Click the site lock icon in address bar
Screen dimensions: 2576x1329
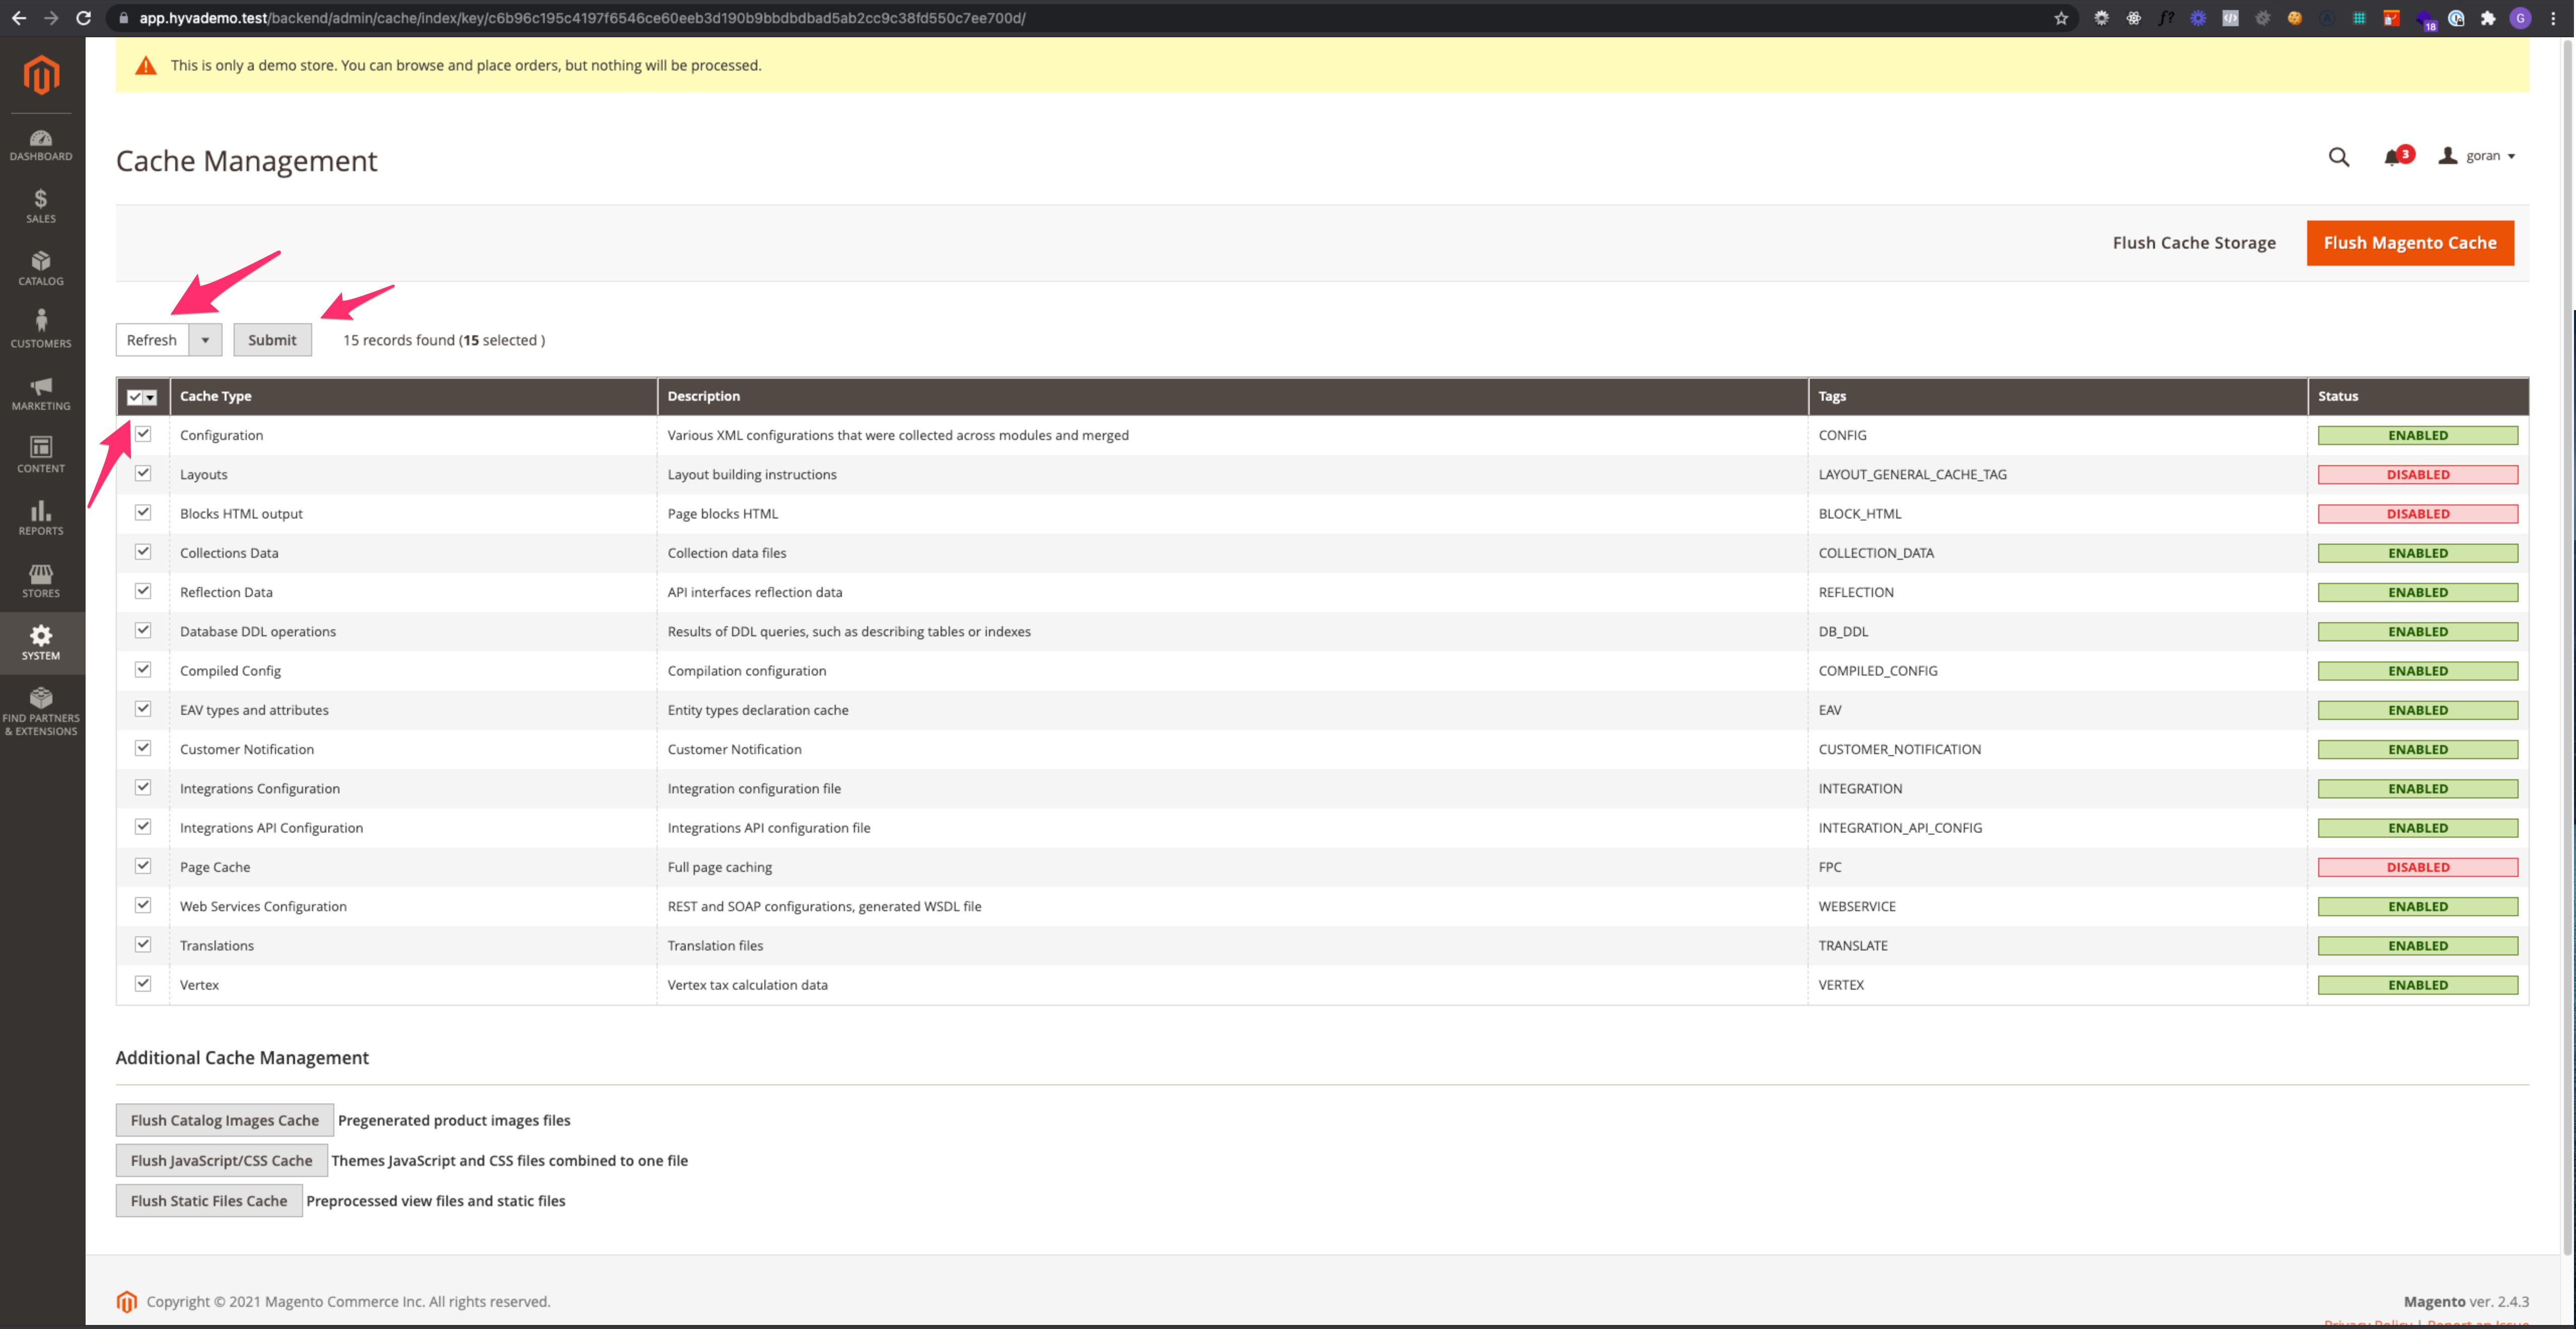point(123,18)
